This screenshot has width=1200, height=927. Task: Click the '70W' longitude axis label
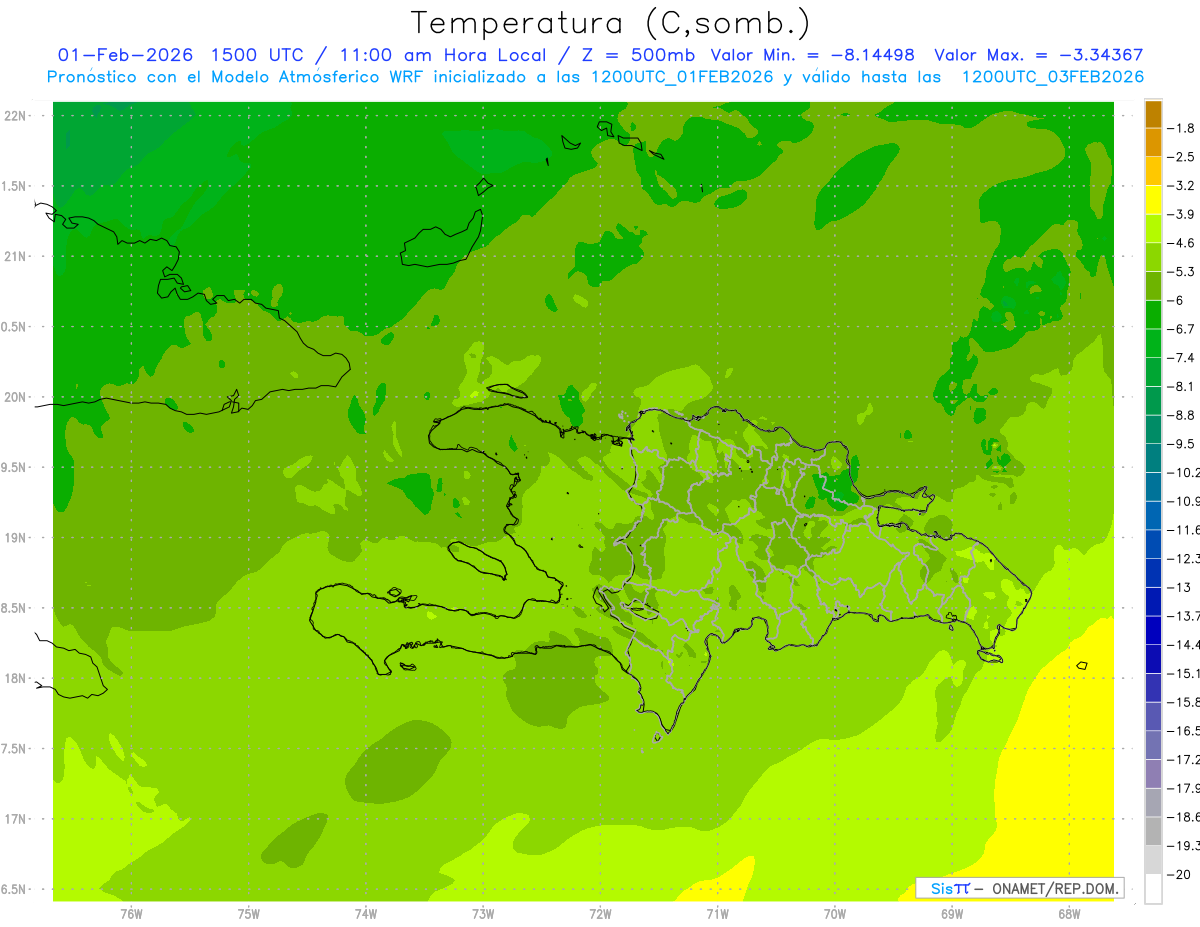click(835, 912)
